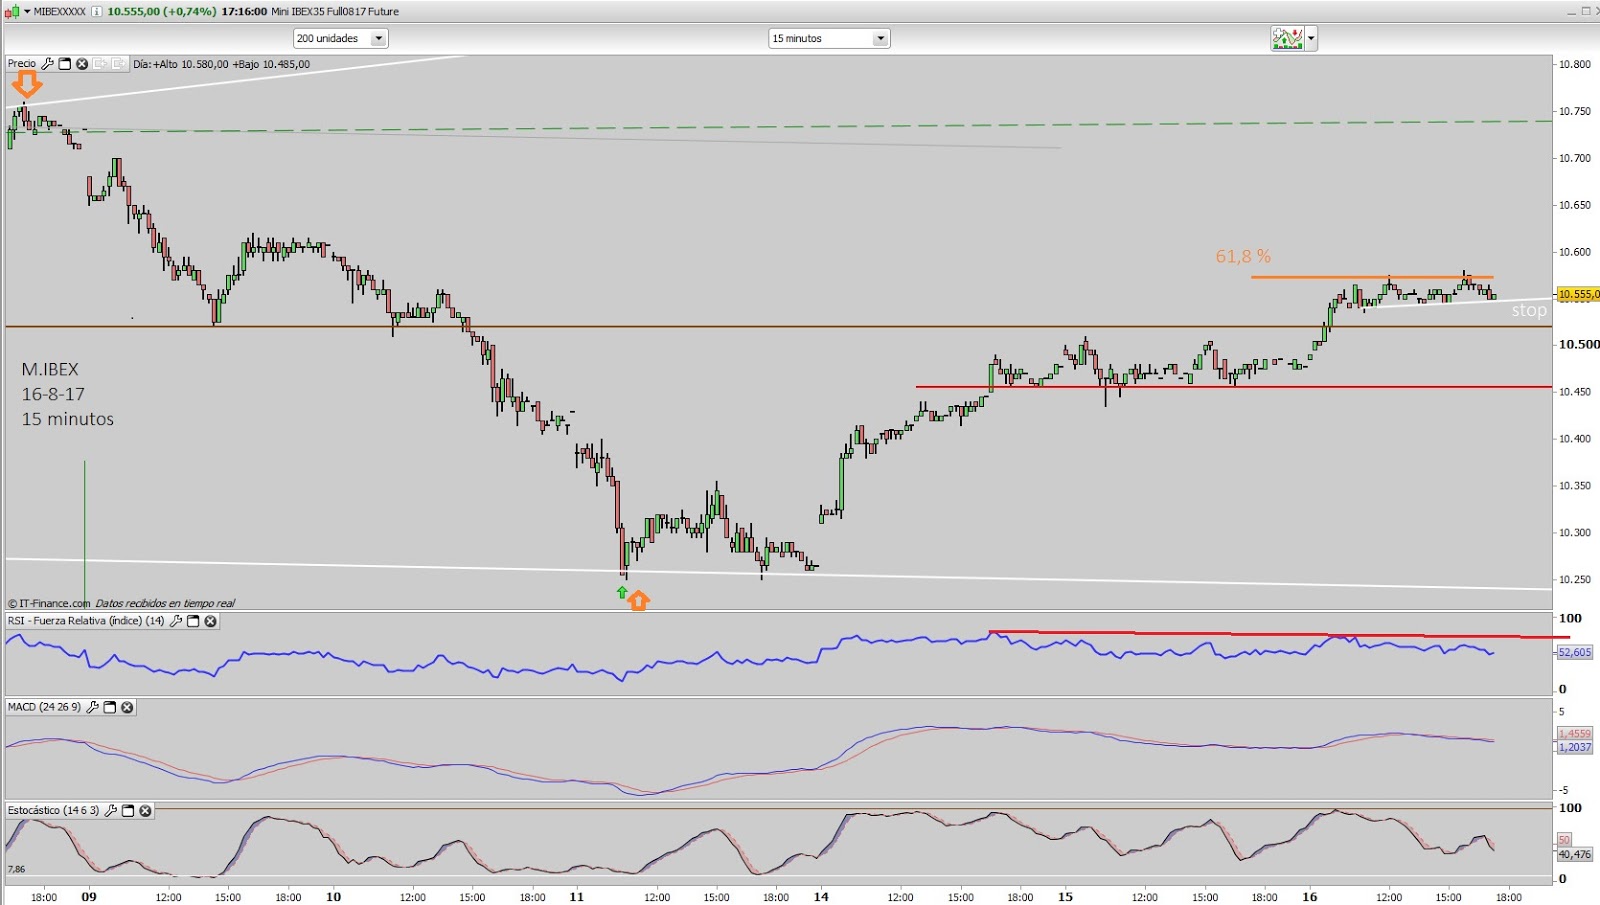Click the day 11 label on the time axis

click(577, 897)
